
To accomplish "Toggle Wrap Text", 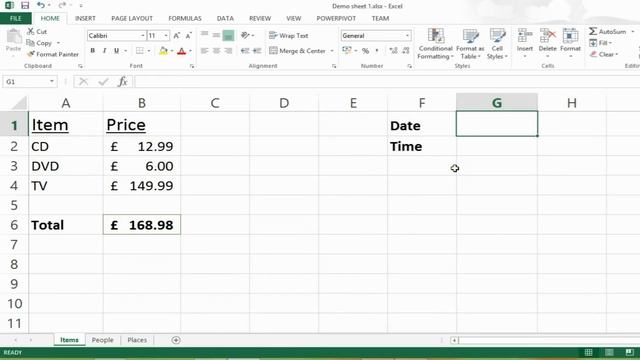I will pyautogui.click(x=289, y=36).
